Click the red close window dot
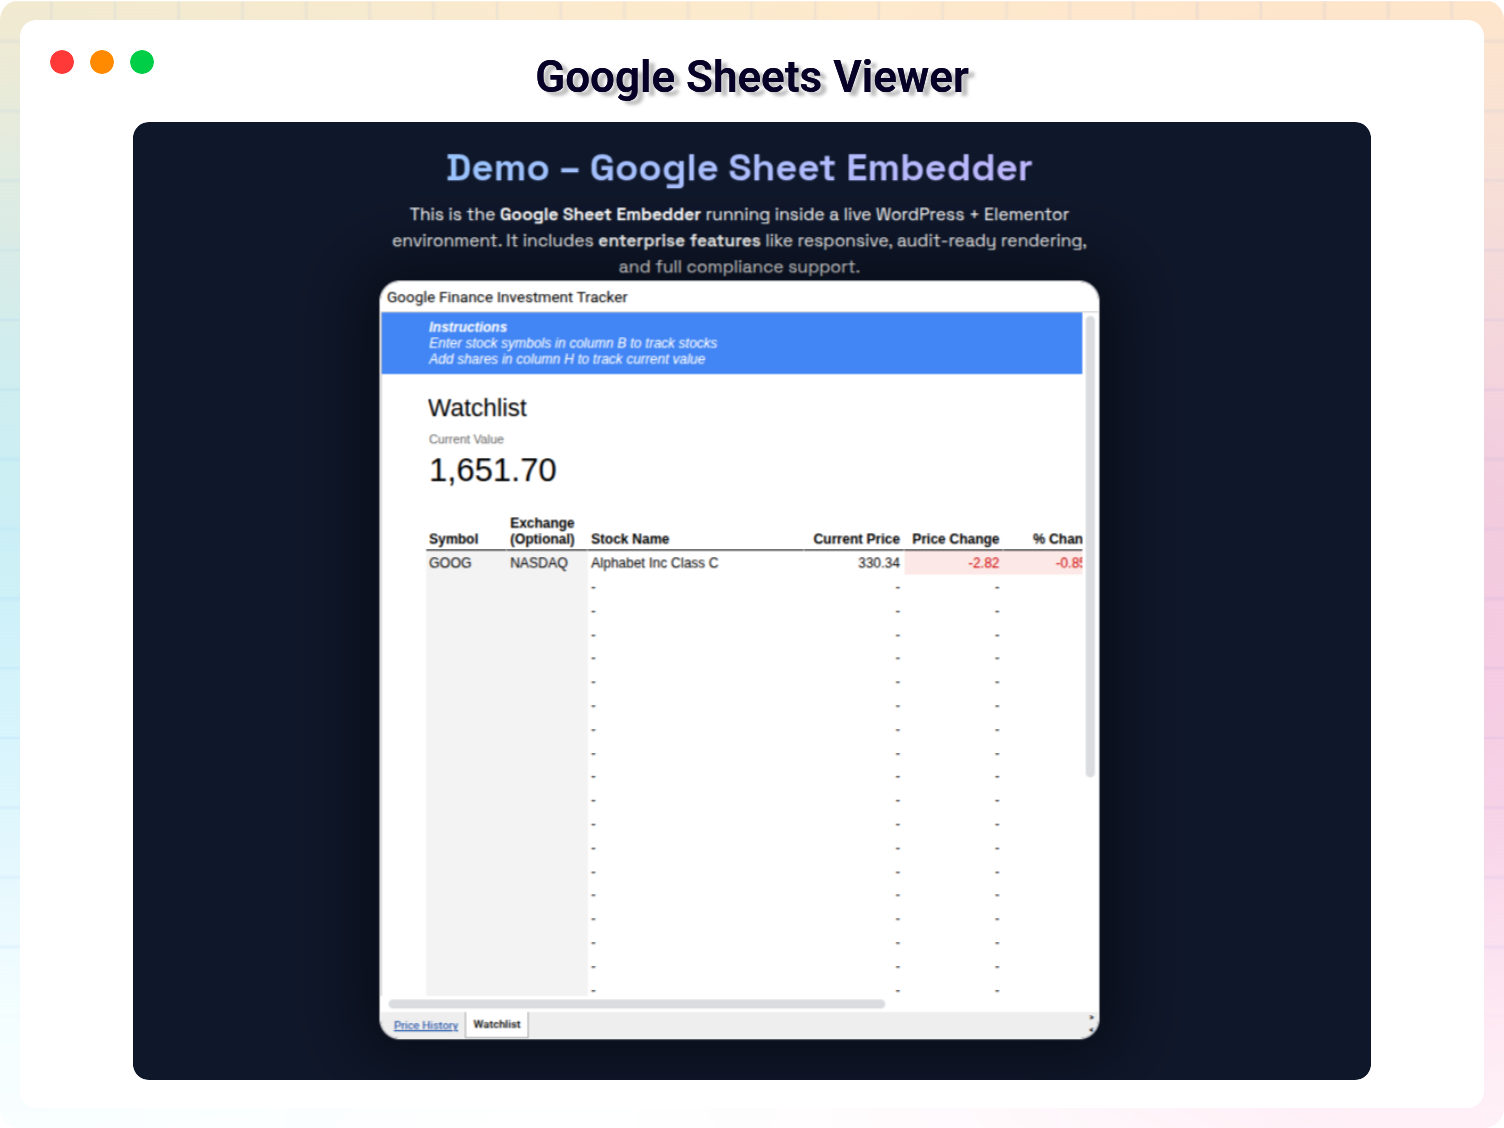 point(62,62)
